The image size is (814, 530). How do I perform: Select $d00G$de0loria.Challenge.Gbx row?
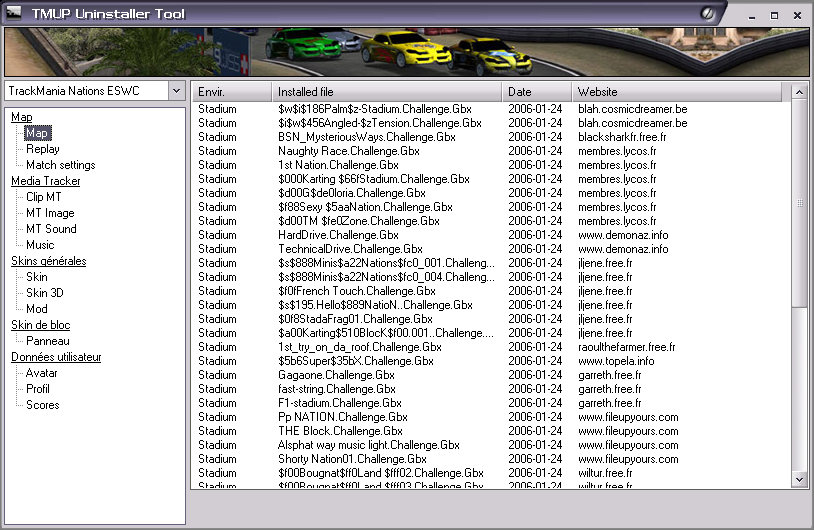coord(491,193)
